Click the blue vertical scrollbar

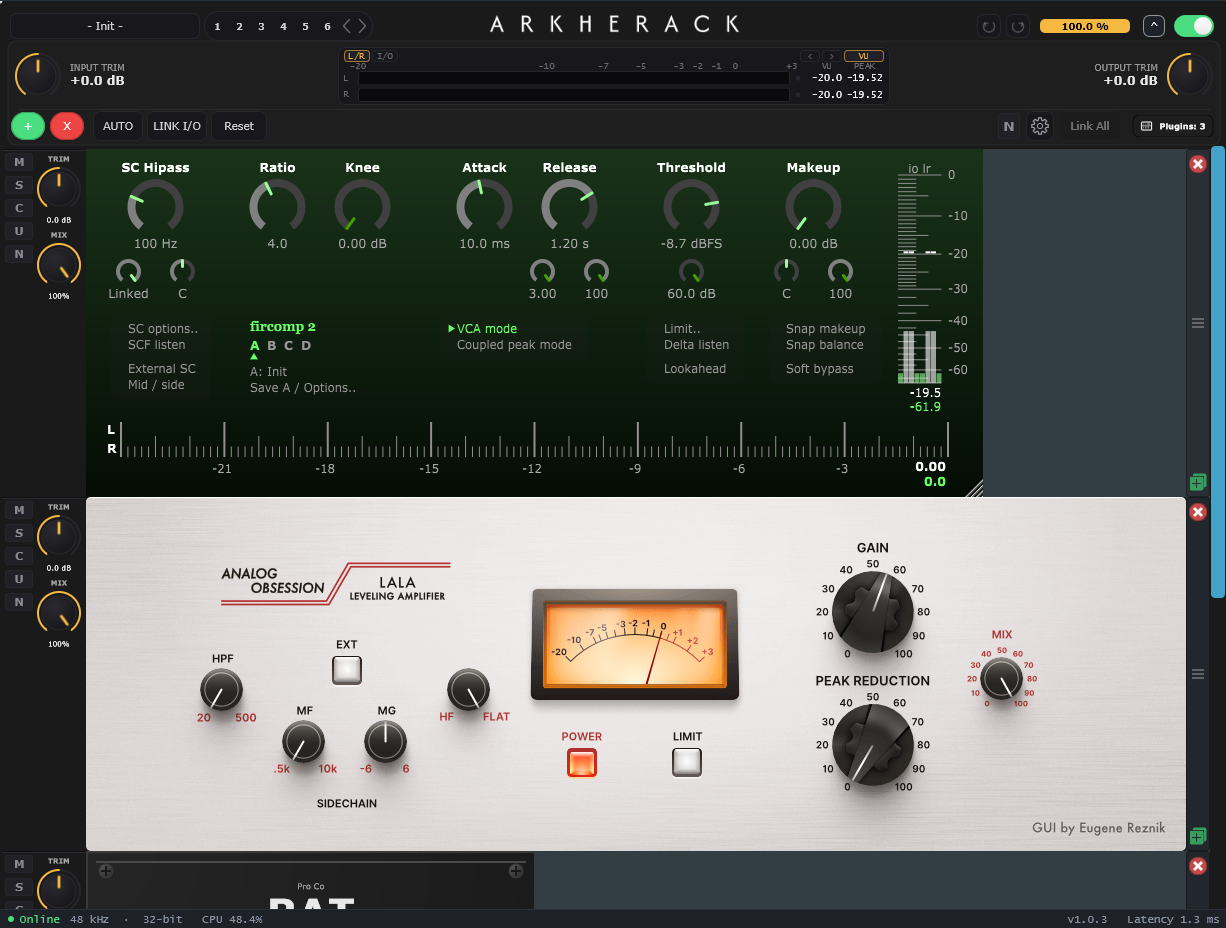tap(1217, 372)
